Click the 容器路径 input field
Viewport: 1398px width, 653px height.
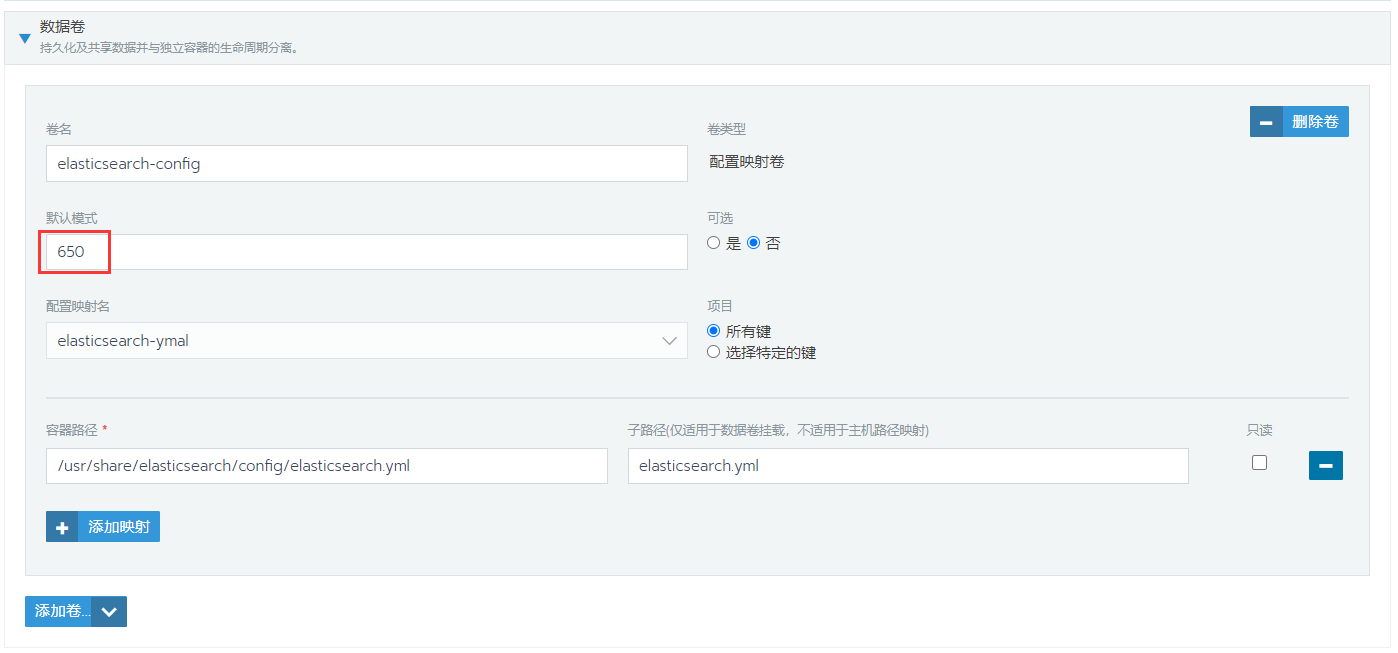326,466
